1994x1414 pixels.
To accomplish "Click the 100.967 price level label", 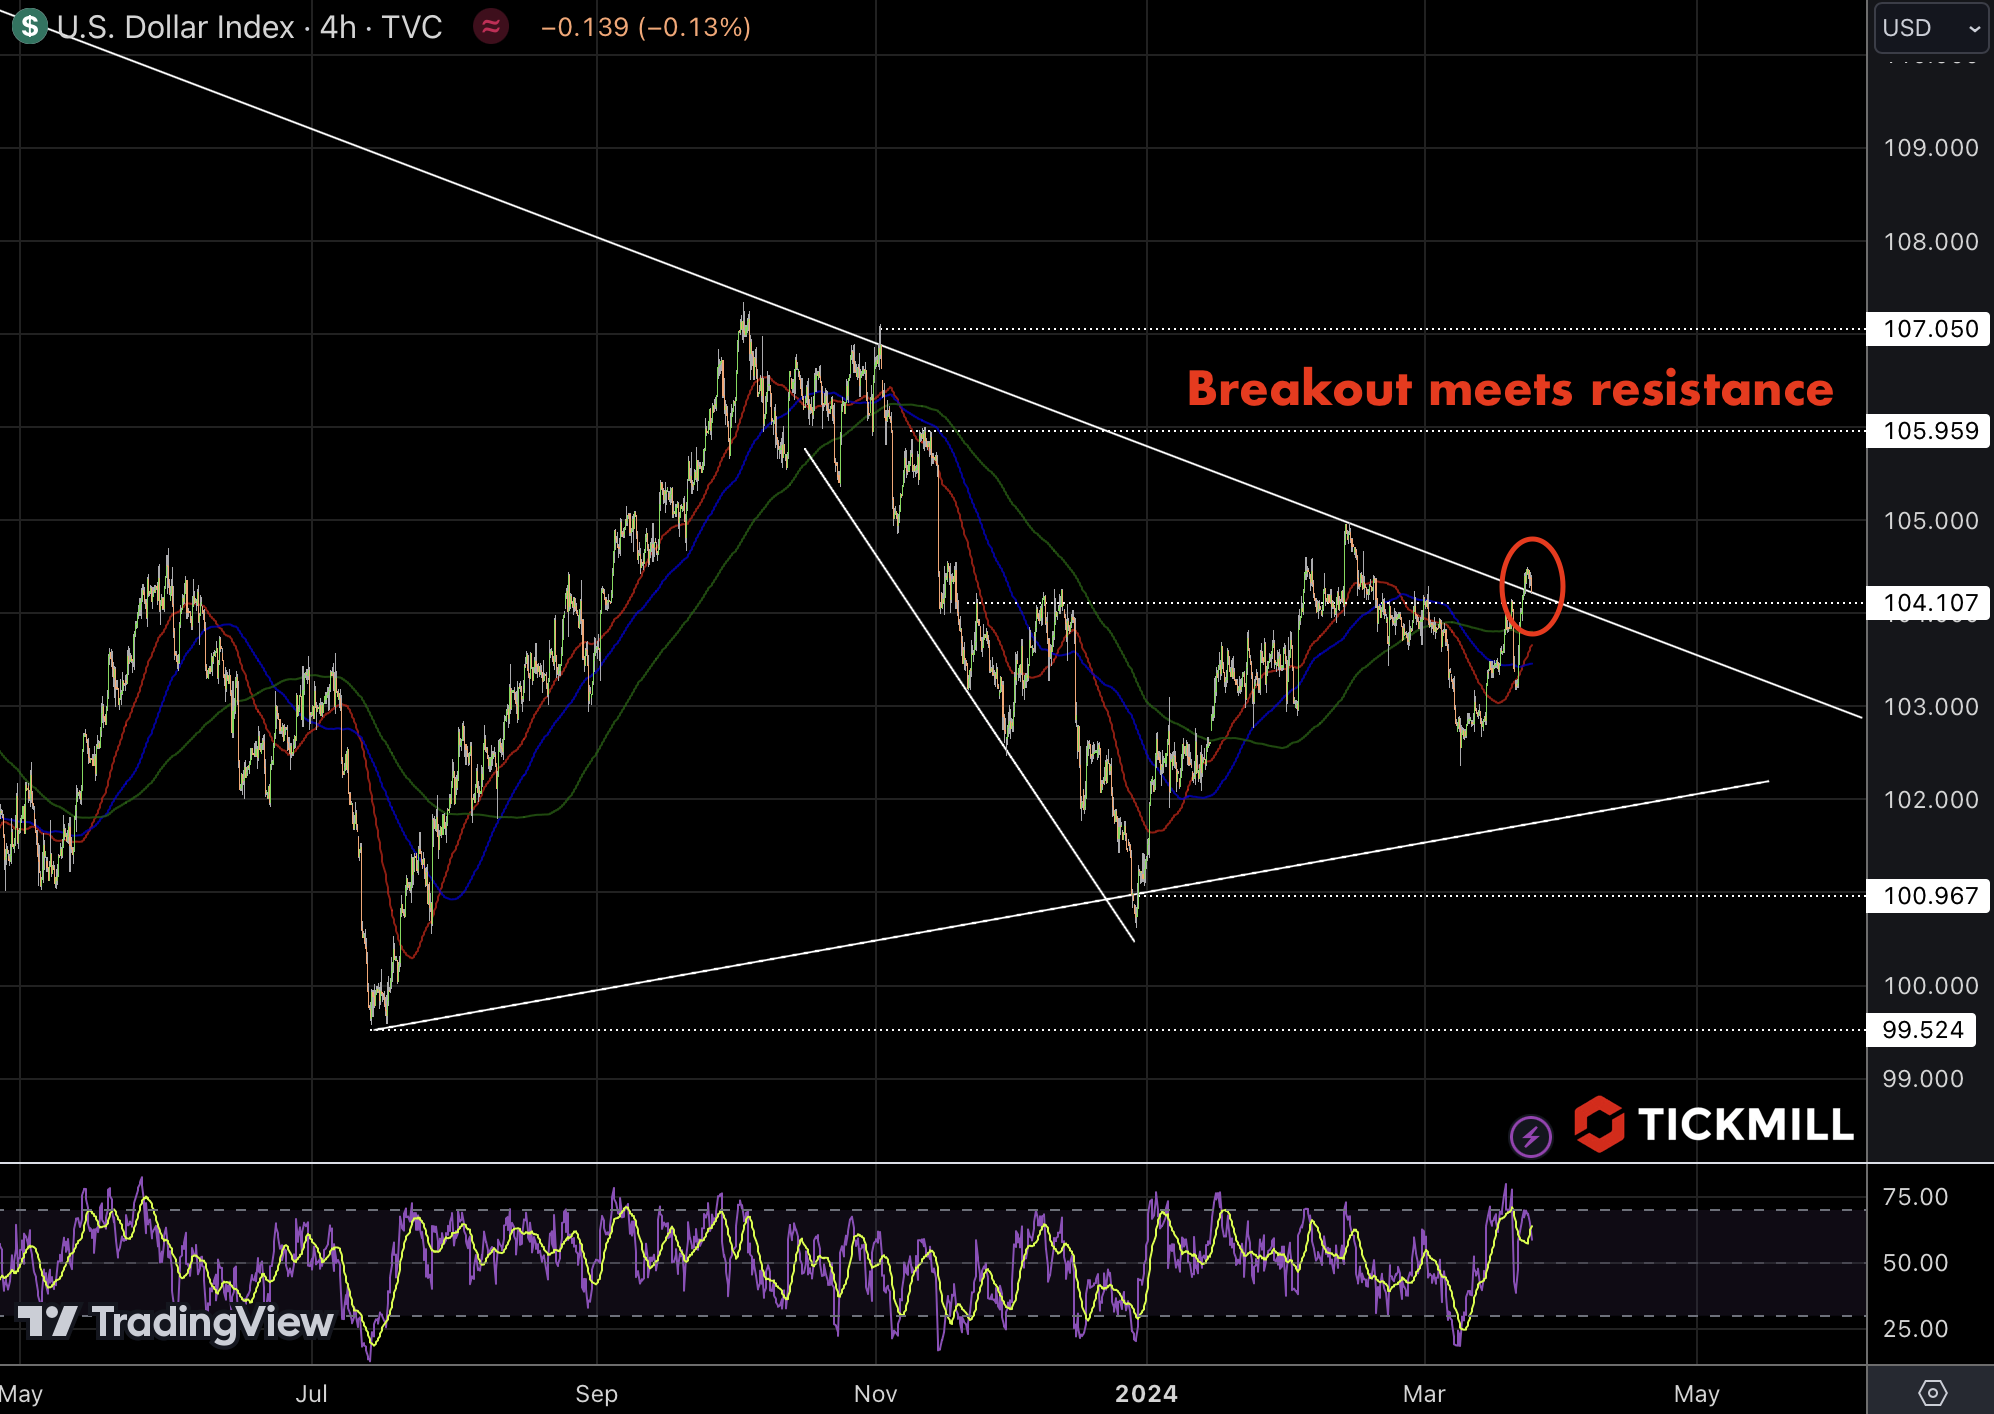I will 1930,896.
